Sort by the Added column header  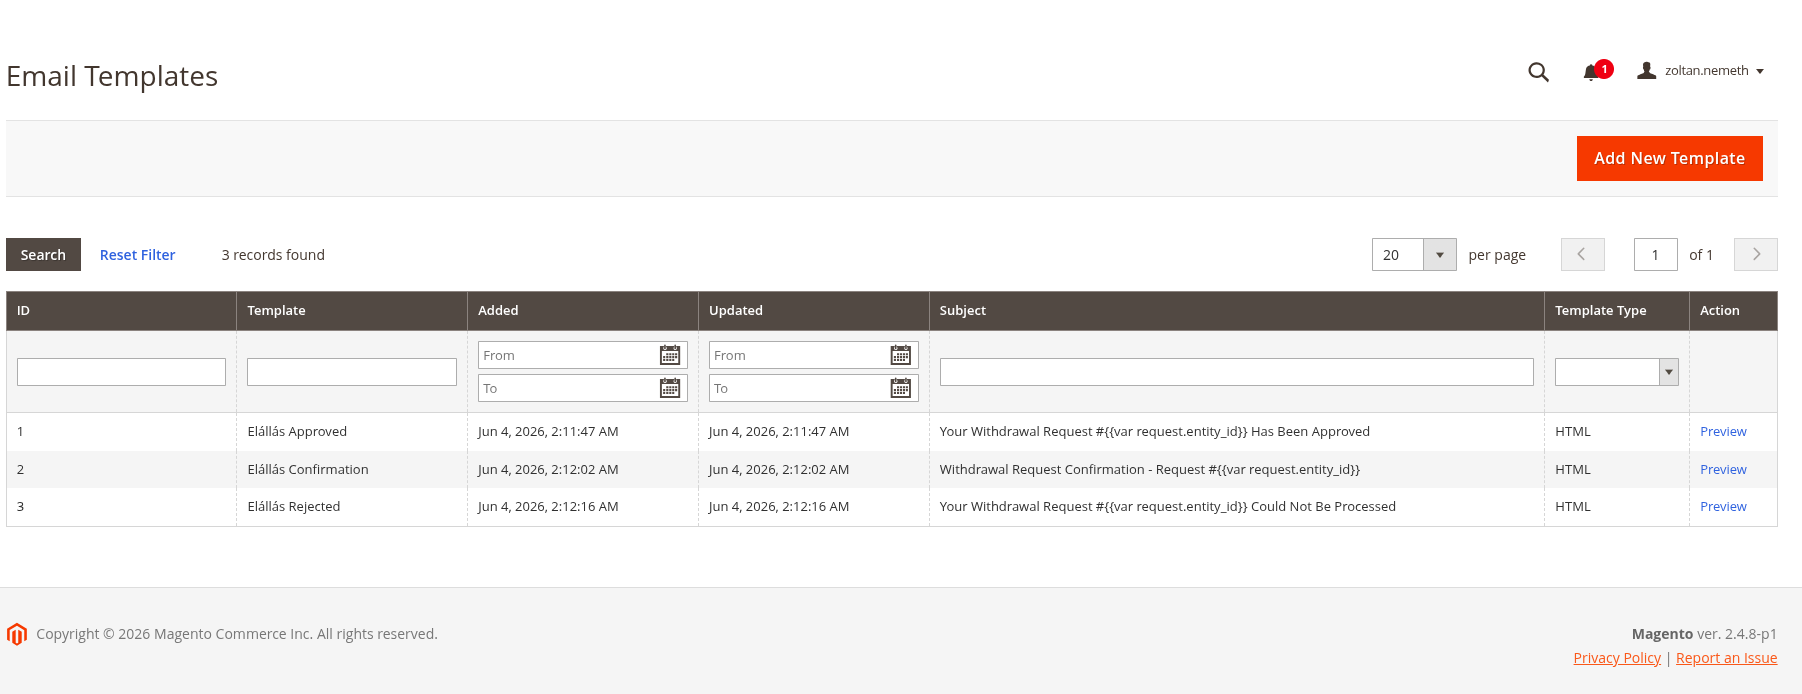pyautogui.click(x=583, y=311)
